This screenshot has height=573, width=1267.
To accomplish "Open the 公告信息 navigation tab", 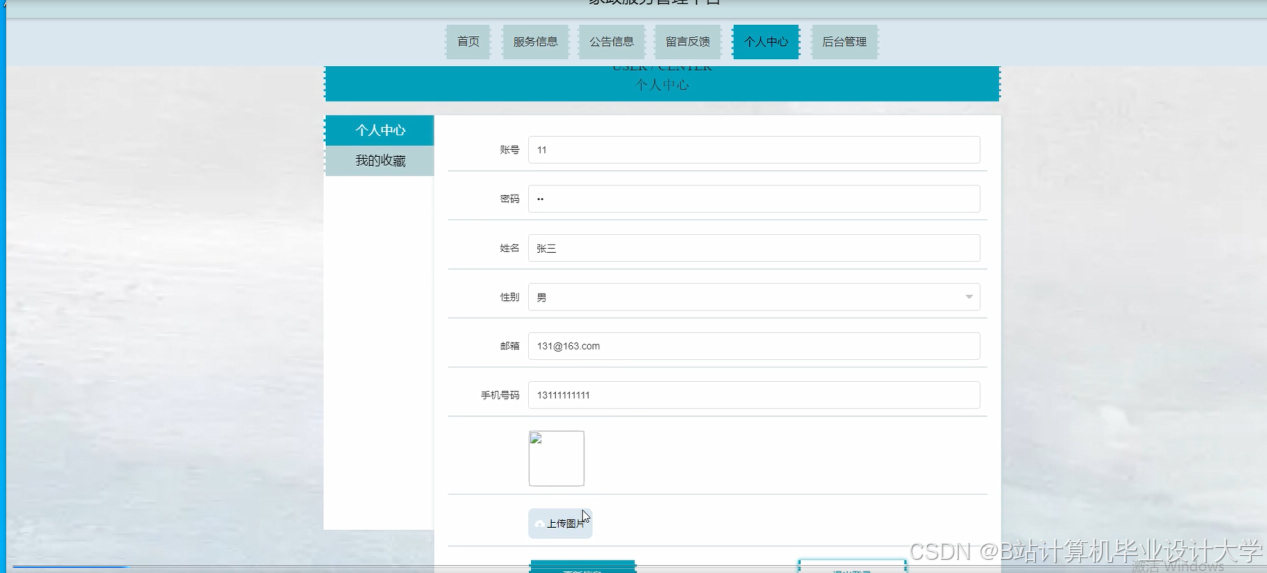I will 611,42.
